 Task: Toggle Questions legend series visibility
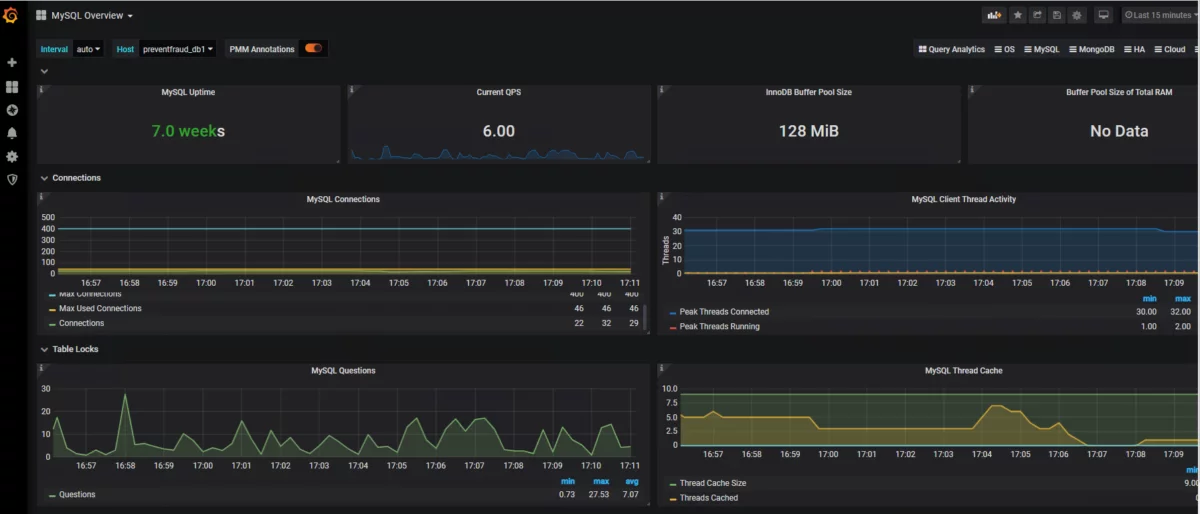click(78, 494)
